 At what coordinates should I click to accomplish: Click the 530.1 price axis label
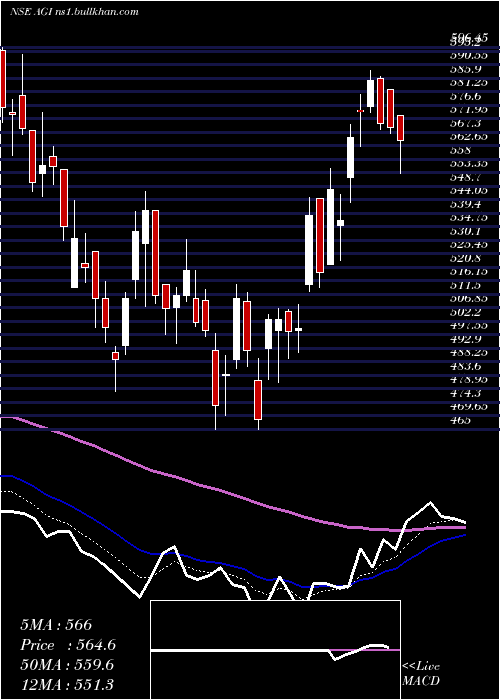[x=465, y=231]
